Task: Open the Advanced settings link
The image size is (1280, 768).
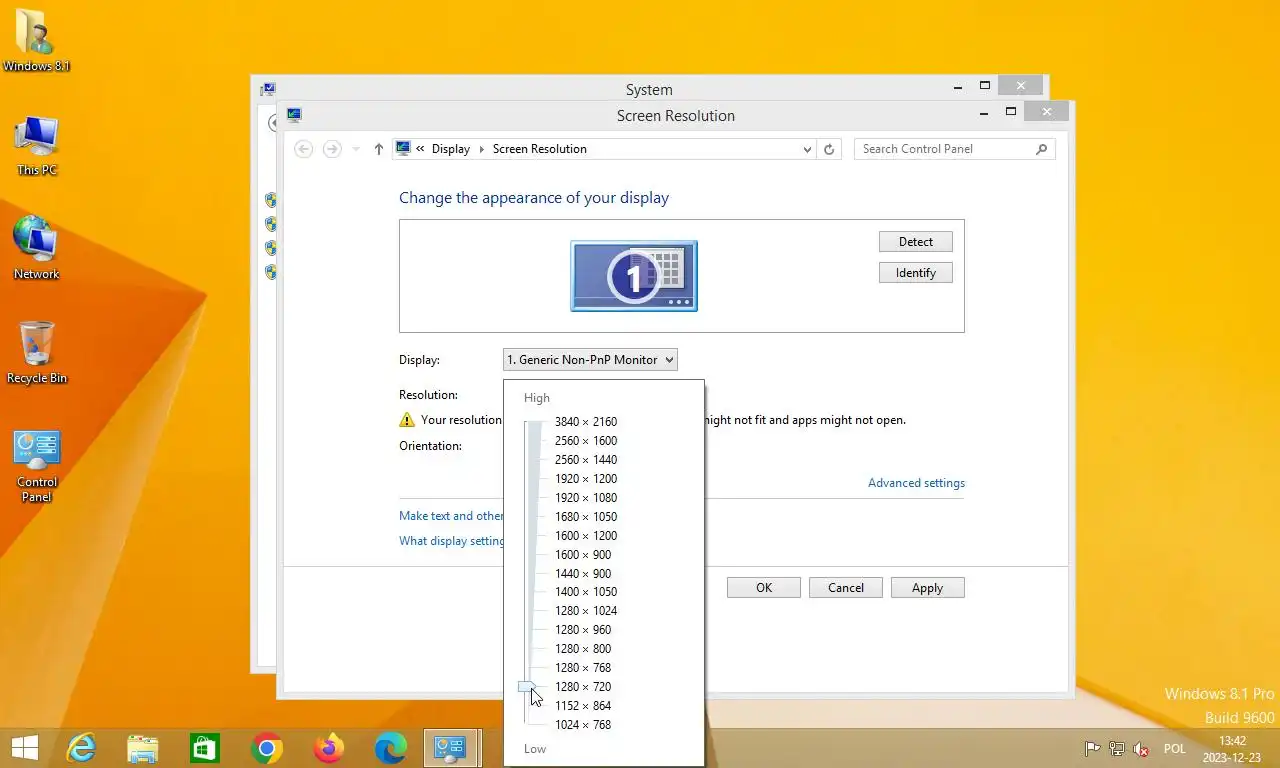Action: pyautogui.click(x=916, y=483)
